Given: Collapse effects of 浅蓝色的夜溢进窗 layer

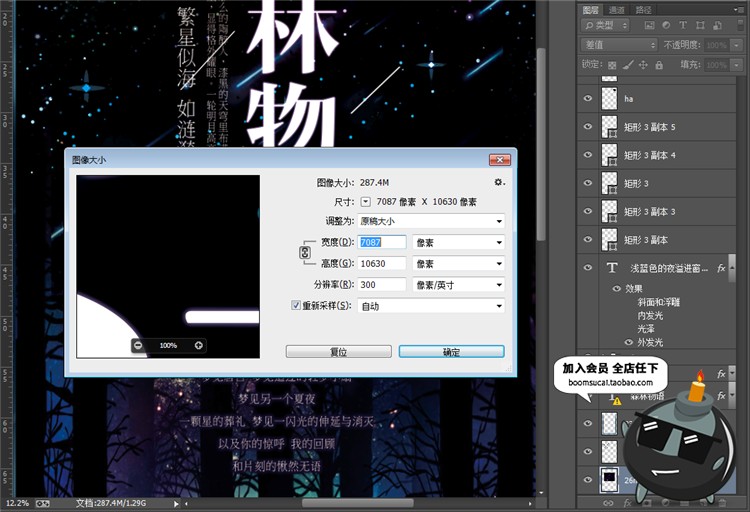Looking at the screenshot, I should (731, 268).
